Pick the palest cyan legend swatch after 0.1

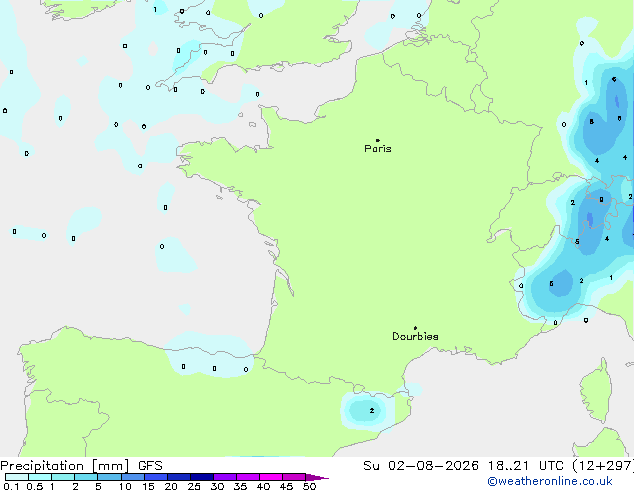[x=17, y=477]
